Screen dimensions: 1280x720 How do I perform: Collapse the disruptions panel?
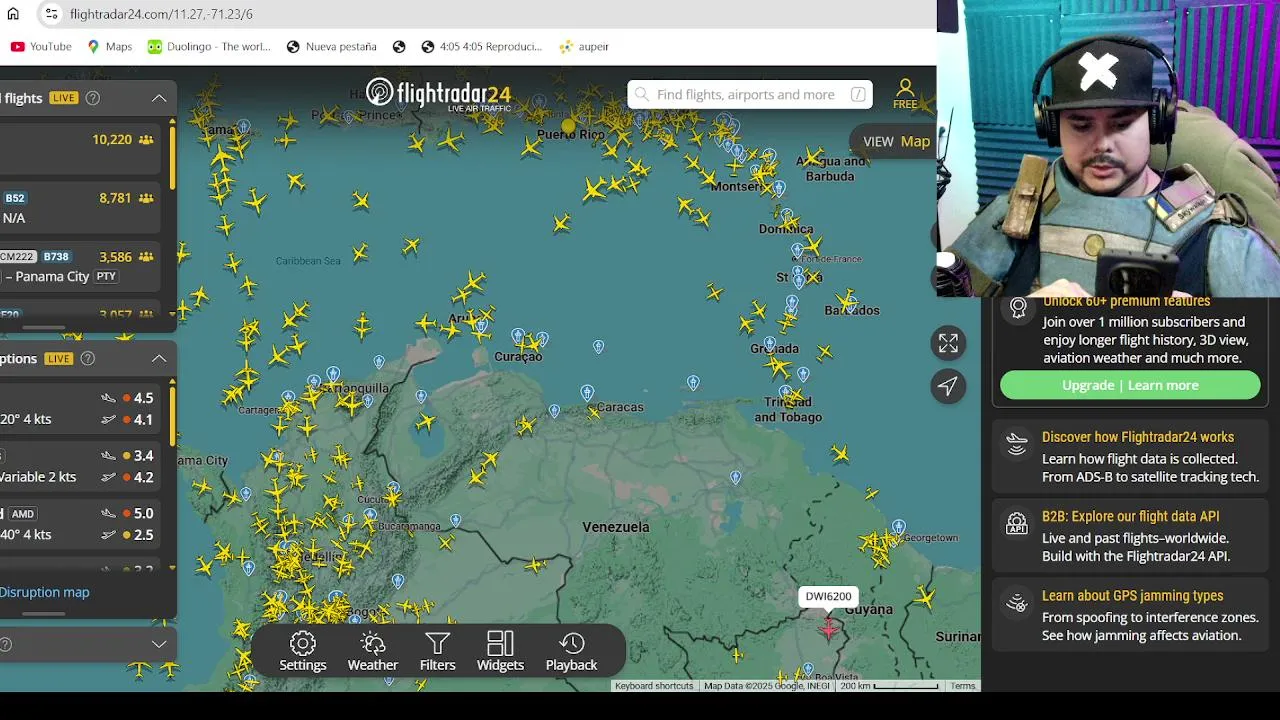[x=159, y=358]
